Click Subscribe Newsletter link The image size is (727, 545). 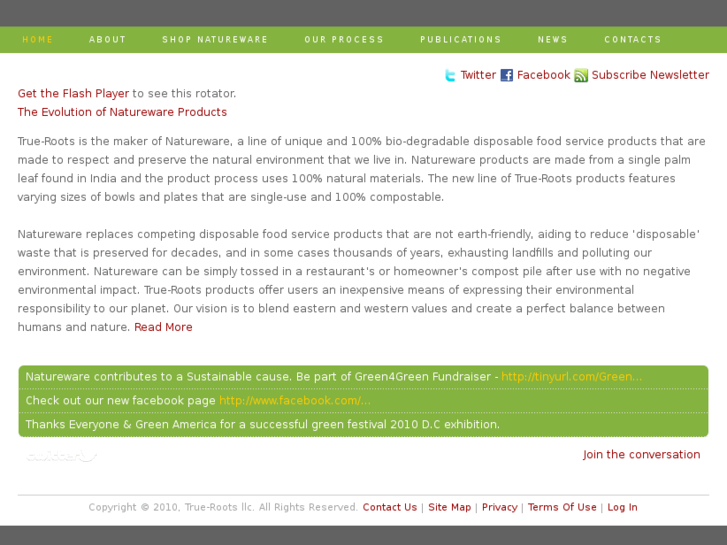[650, 75]
